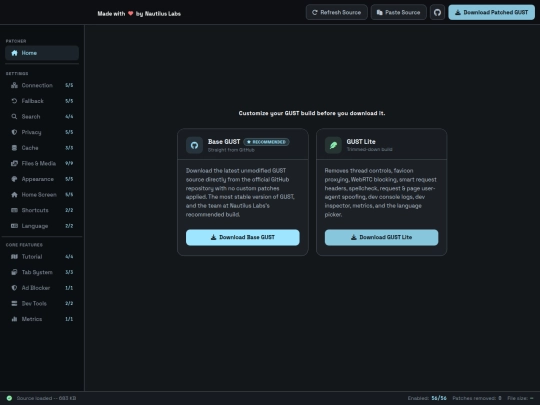Viewport: 540px width, 405px height.
Task: Click the Metrics chart icon
Action: pyautogui.click(x=14, y=319)
